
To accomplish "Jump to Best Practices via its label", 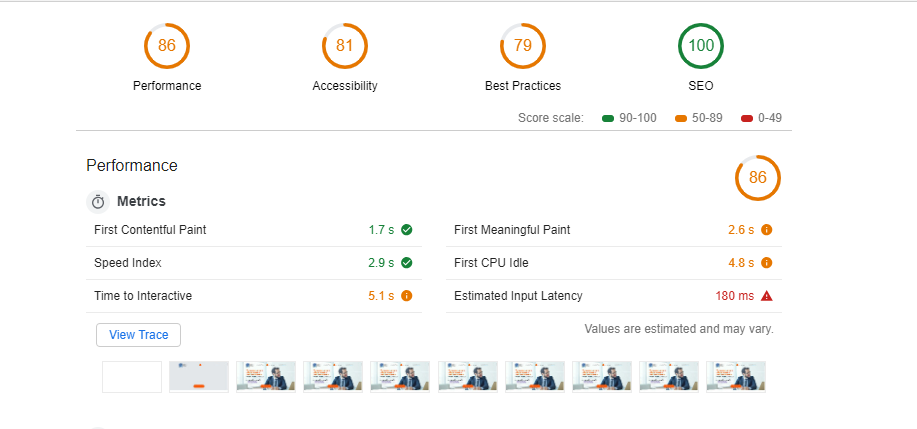I will [x=523, y=86].
